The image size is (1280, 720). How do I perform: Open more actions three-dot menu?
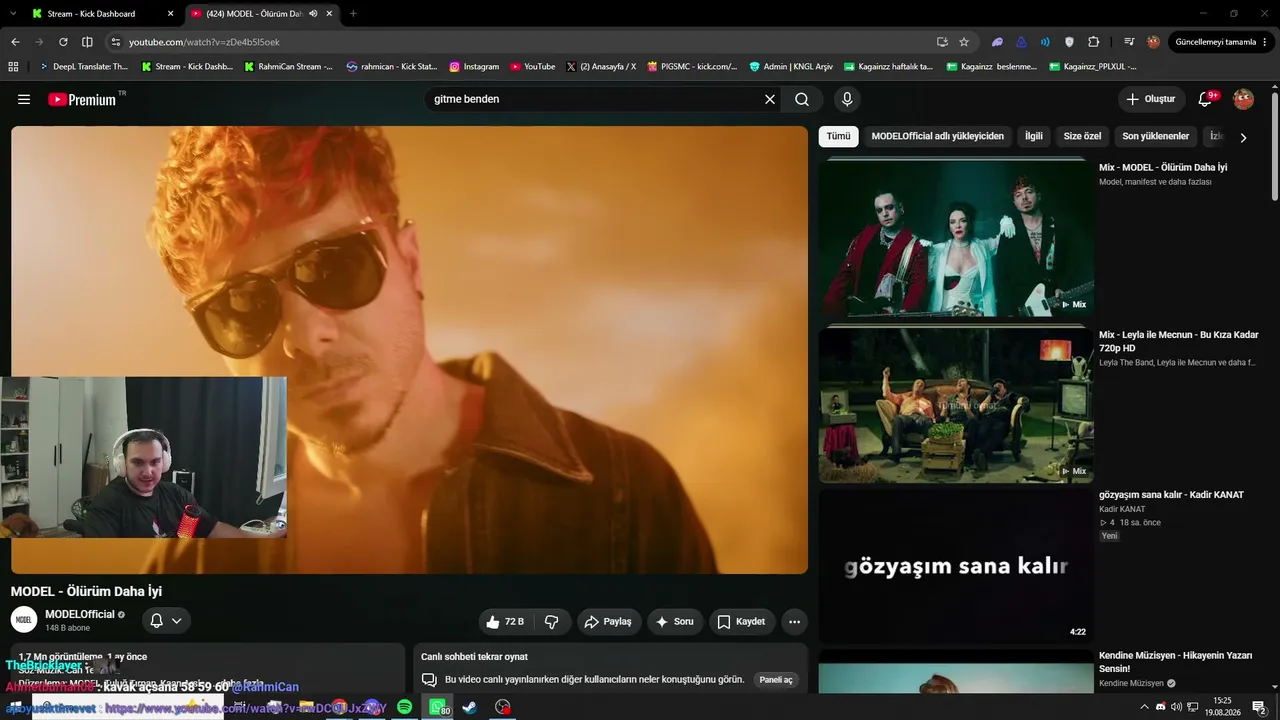click(794, 622)
